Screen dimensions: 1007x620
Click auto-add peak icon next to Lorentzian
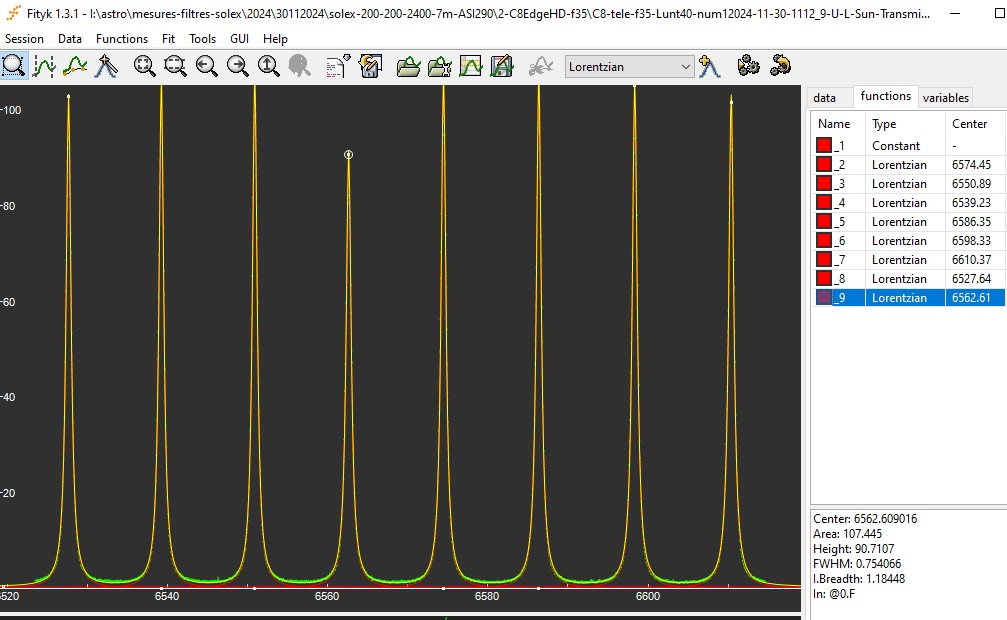point(710,66)
